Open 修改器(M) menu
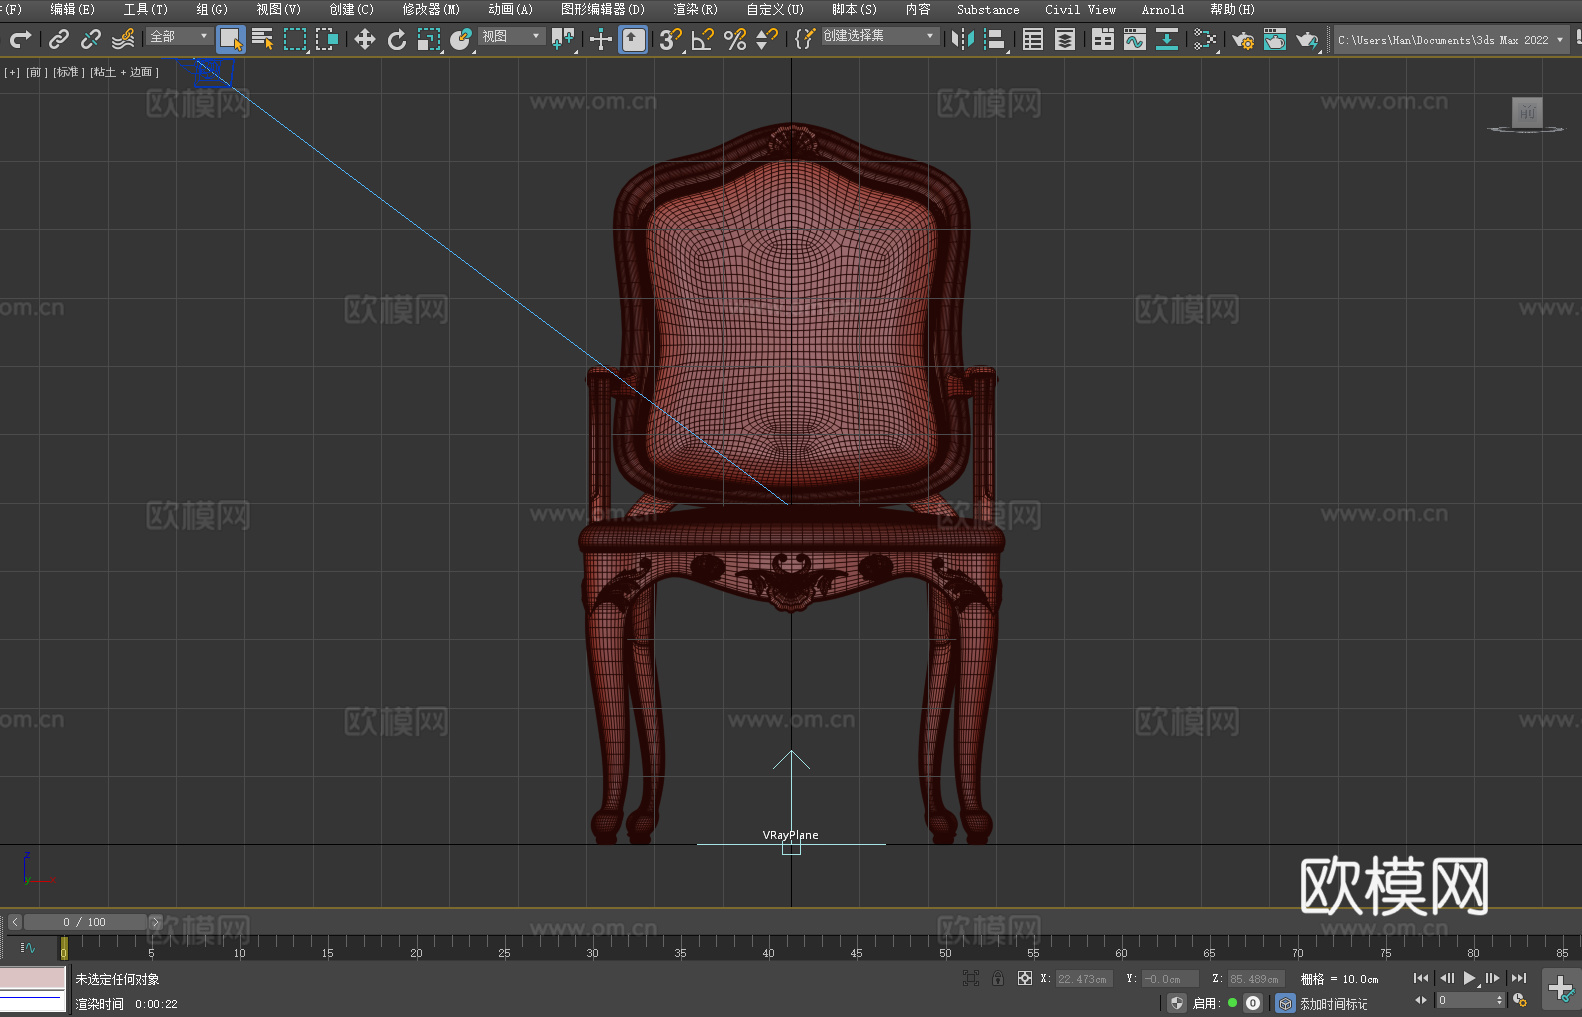Image resolution: width=1582 pixels, height=1017 pixels. click(x=431, y=9)
